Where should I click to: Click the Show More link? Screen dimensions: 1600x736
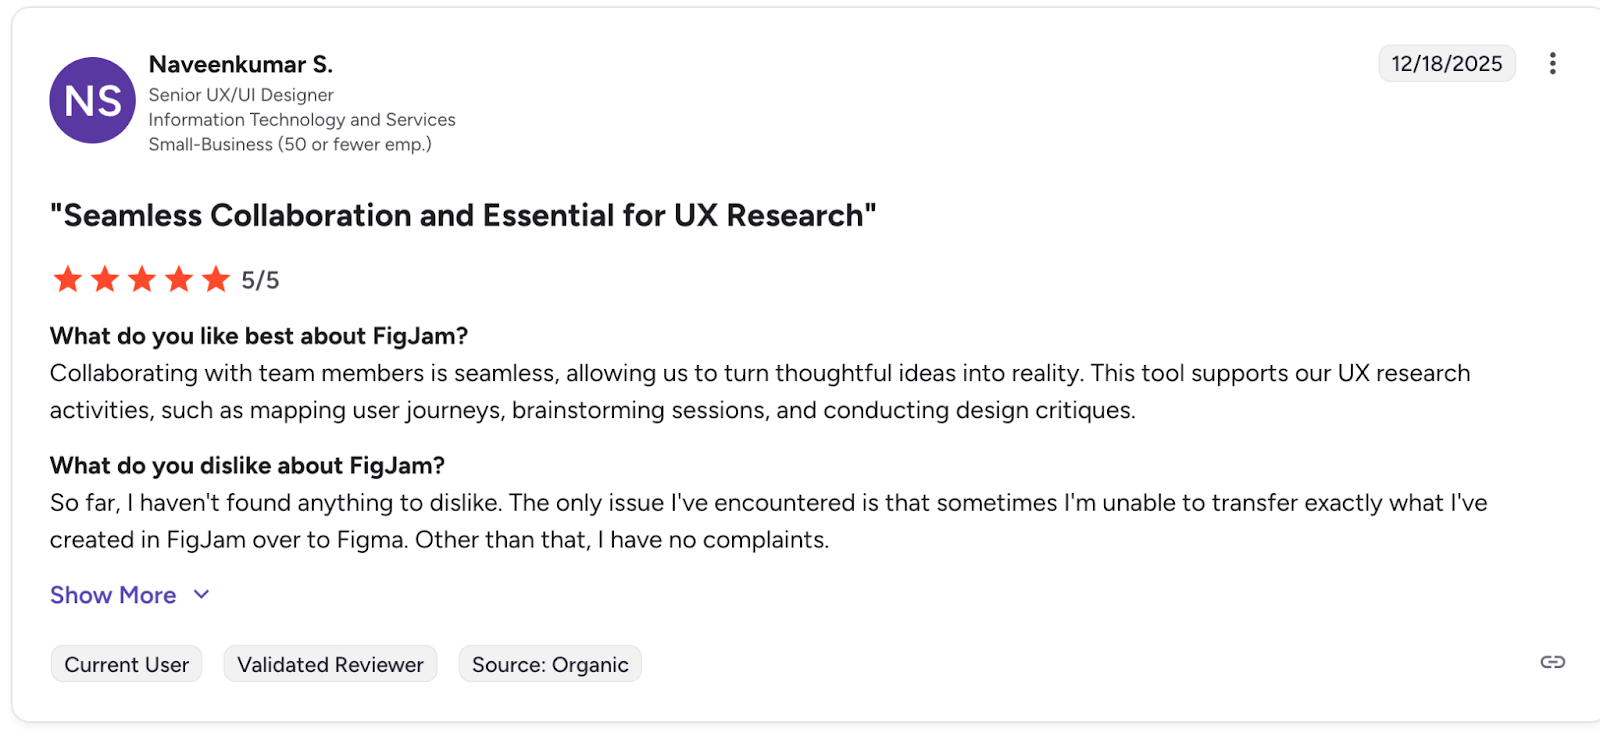113,595
